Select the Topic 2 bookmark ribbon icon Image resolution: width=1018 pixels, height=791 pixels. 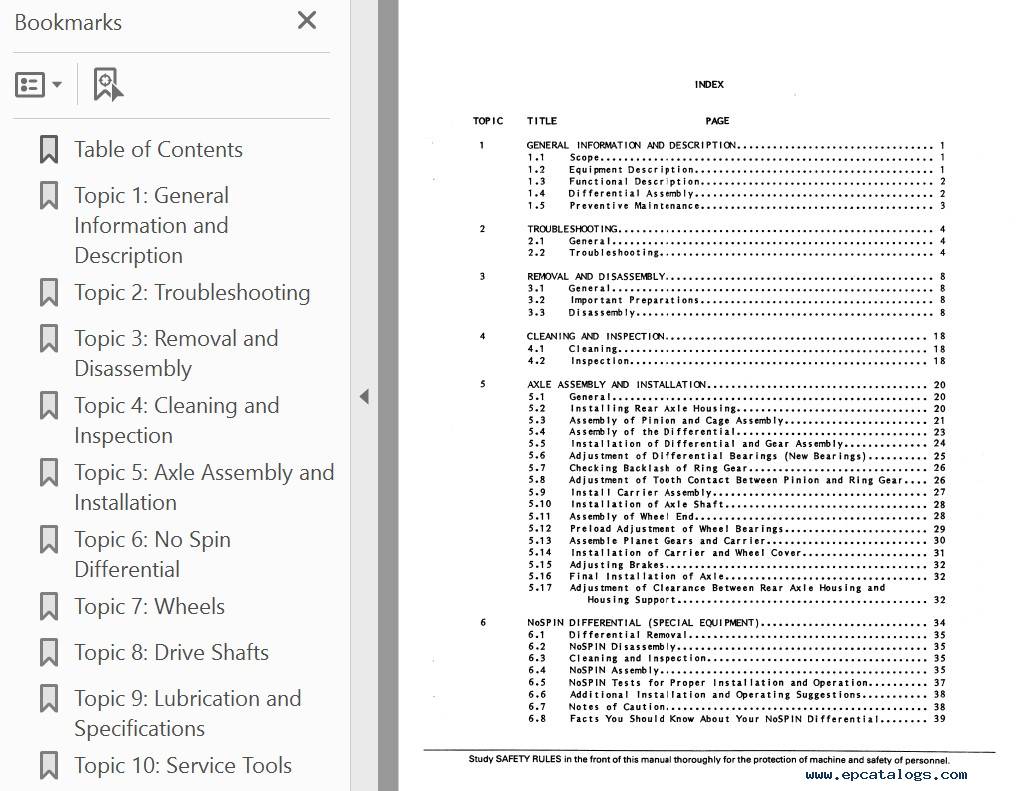point(49,292)
